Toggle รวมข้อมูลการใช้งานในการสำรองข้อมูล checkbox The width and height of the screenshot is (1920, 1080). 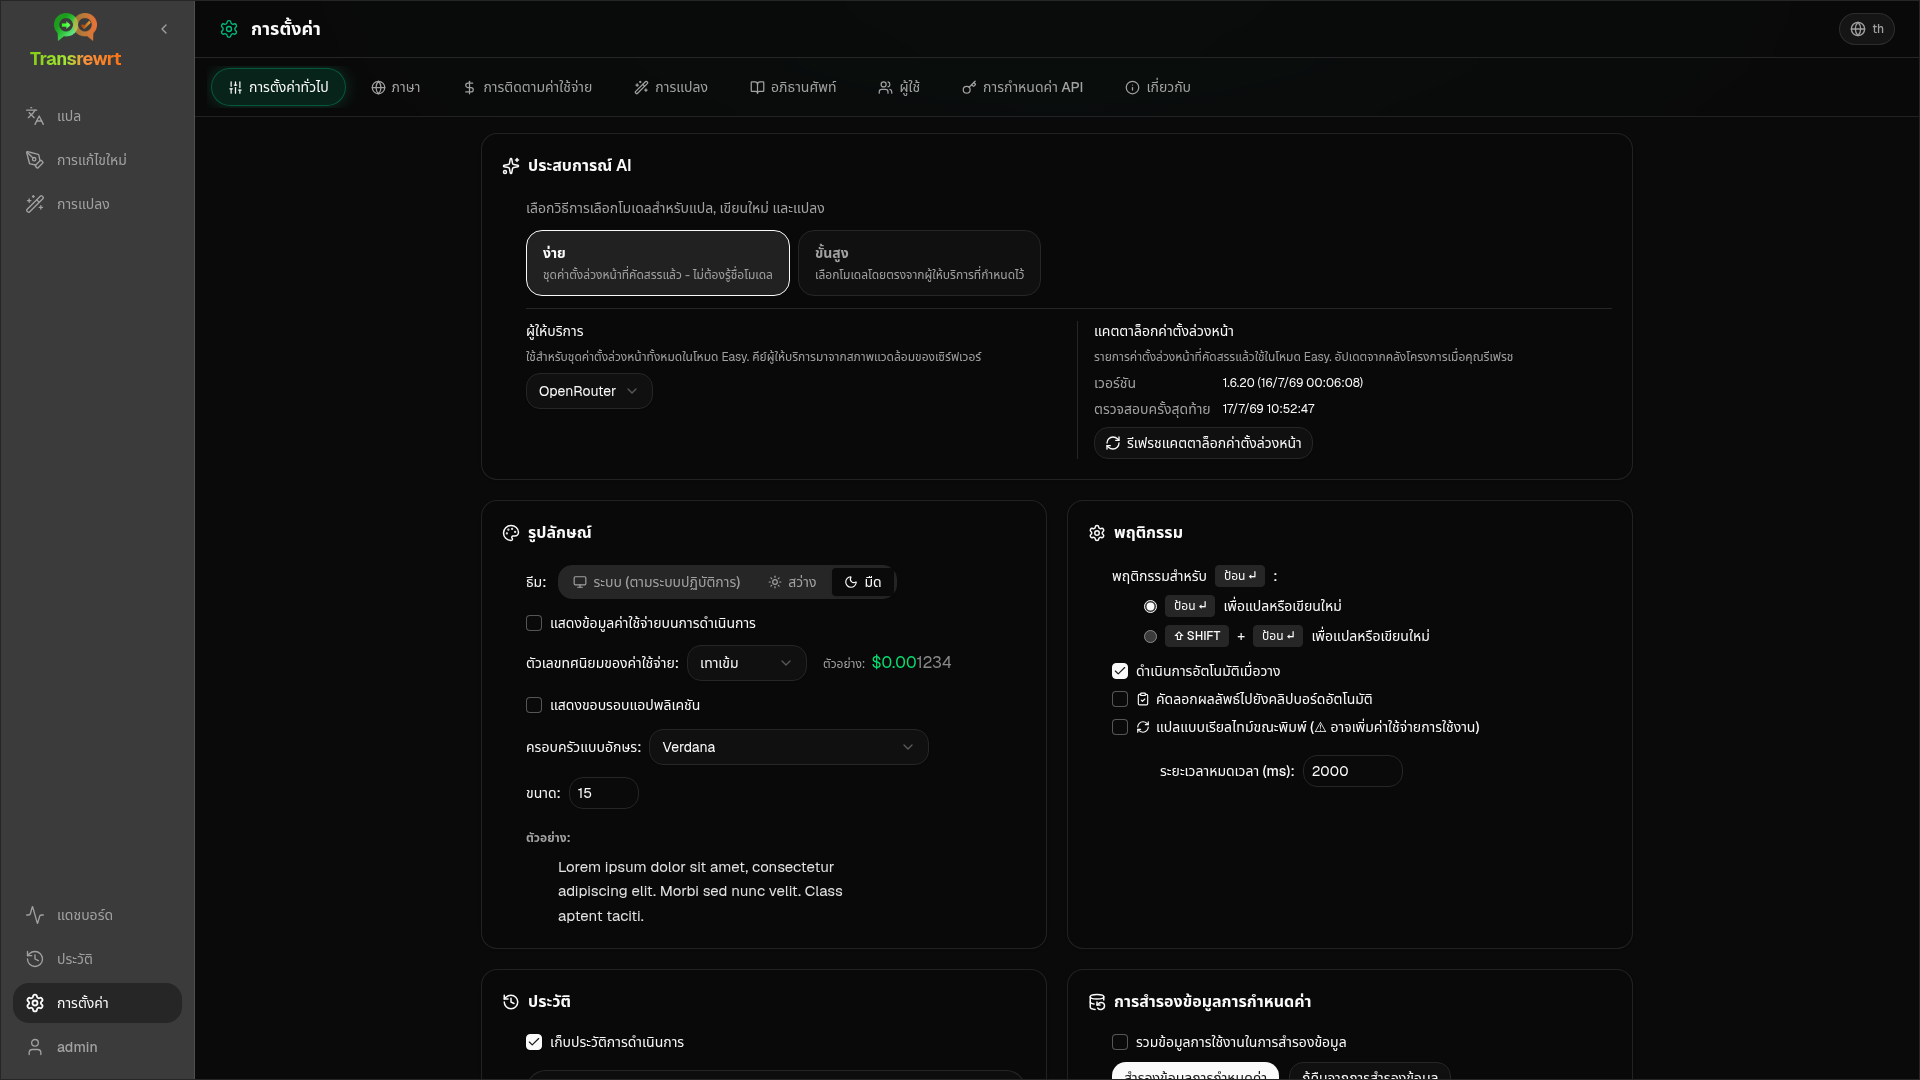coord(1120,1042)
